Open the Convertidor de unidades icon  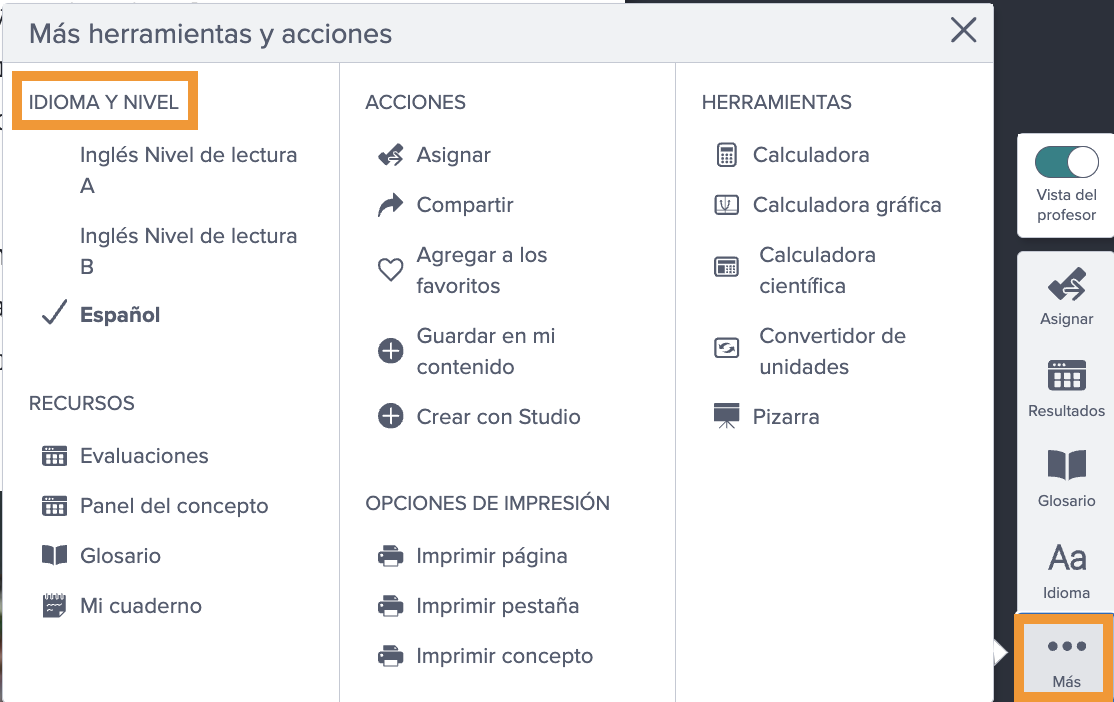coord(726,348)
